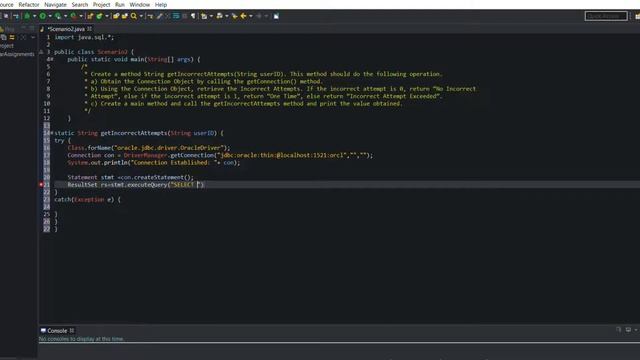Screen dimensions: 640x360
Task: Click inside the SELECT query string
Action: pyautogui.click(x=186, y=184)
